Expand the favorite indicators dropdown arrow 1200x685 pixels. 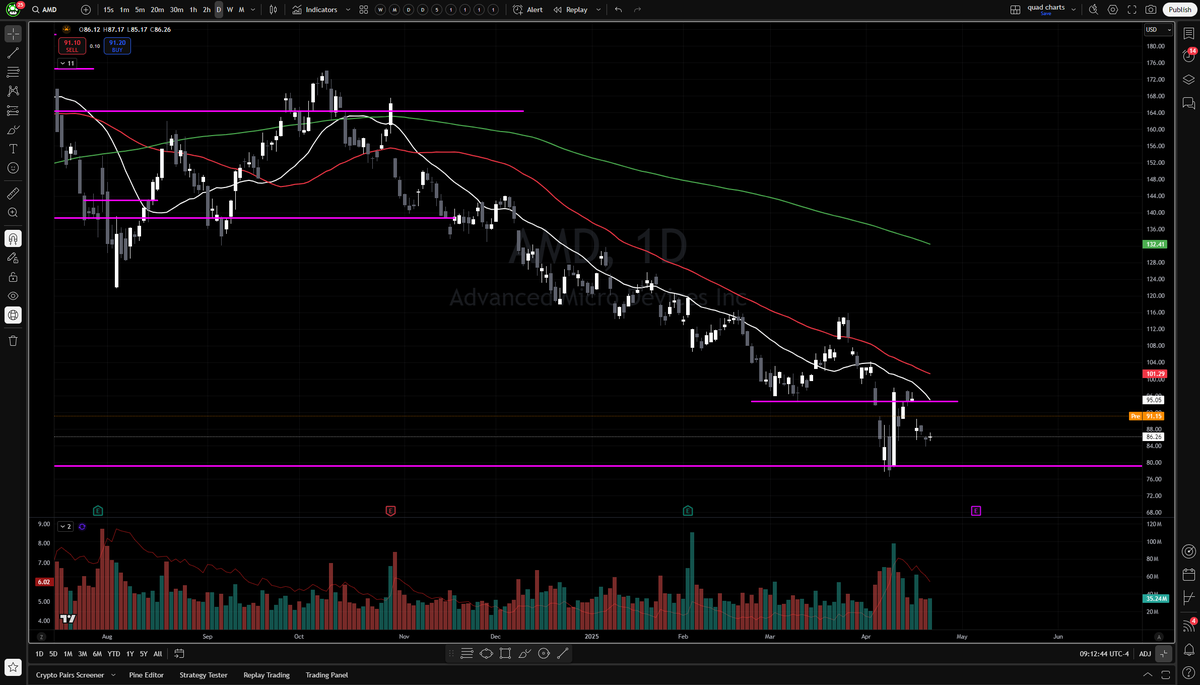(x=347, y=9)
